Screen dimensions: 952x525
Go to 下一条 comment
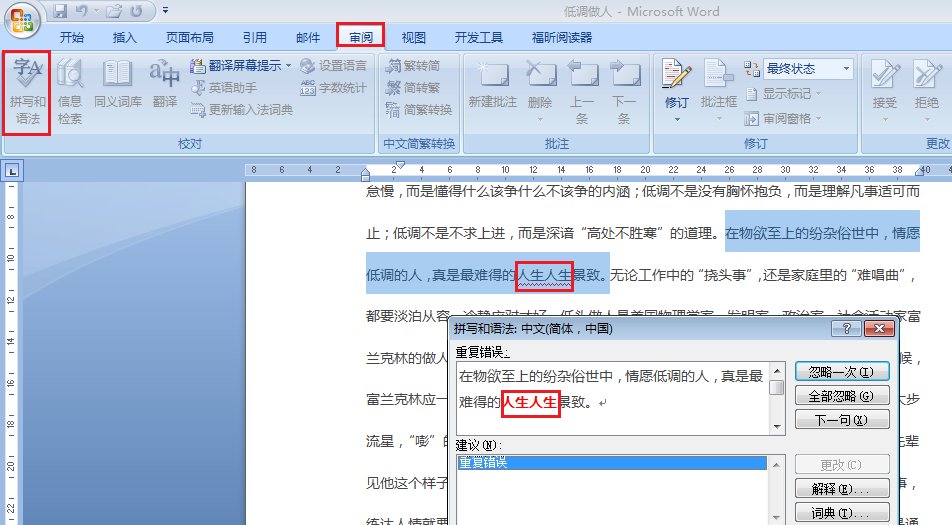pos(624,91)
